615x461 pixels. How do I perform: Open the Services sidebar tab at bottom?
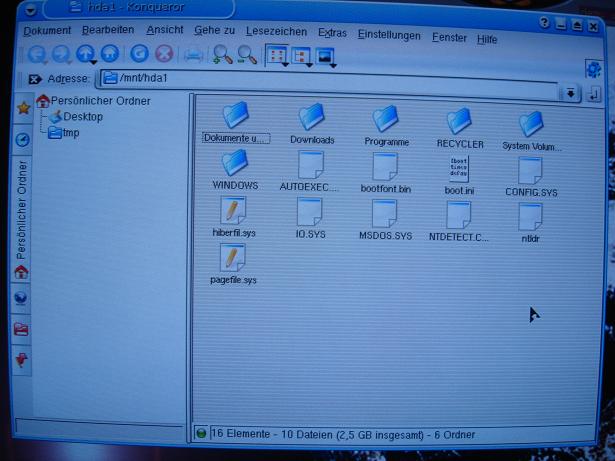coord(21,359)
